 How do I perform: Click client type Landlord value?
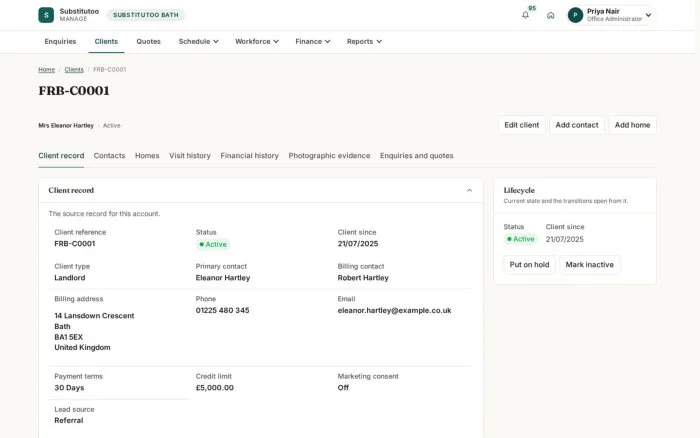click(x=70, y=278)
